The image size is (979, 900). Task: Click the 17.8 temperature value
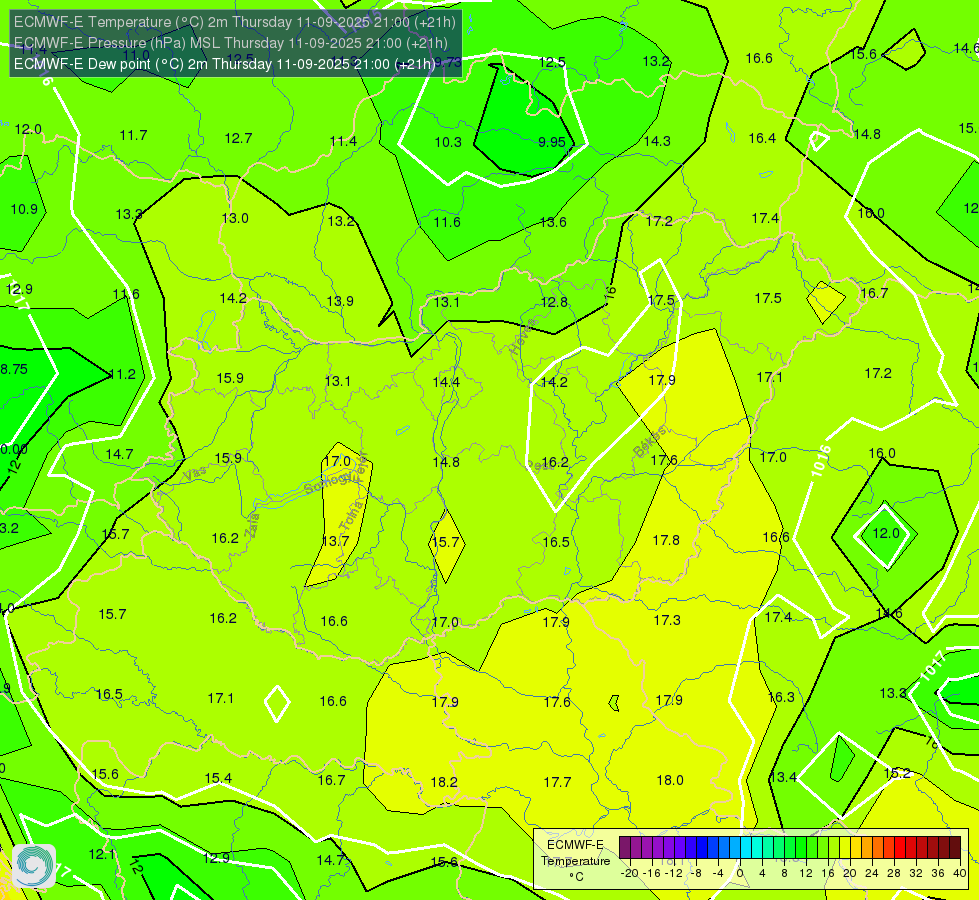click(x=666, y=540)
